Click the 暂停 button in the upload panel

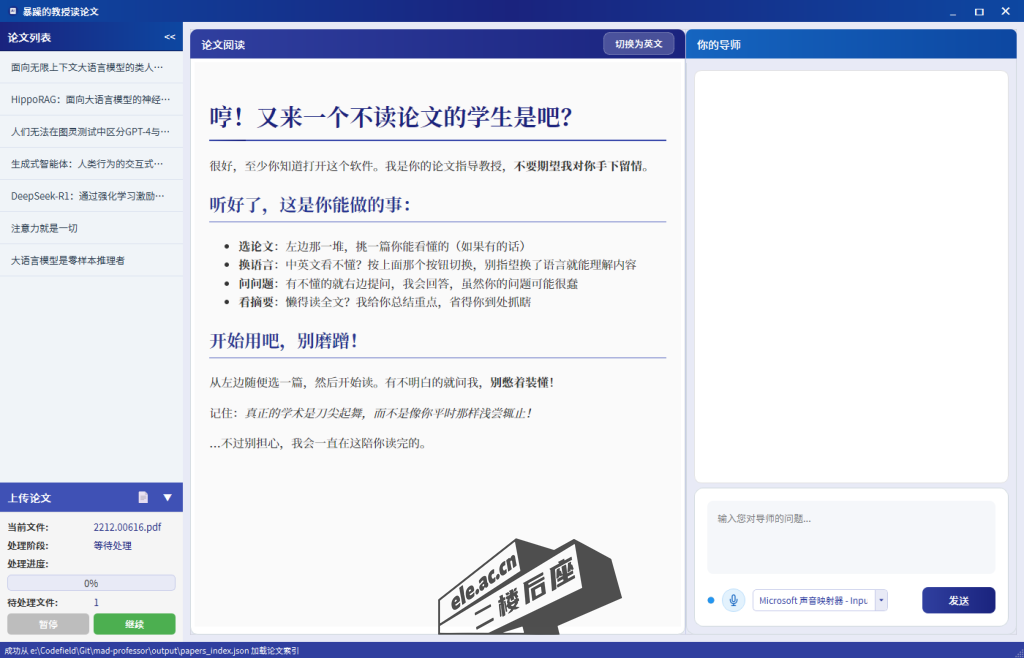tap(46, 623)
